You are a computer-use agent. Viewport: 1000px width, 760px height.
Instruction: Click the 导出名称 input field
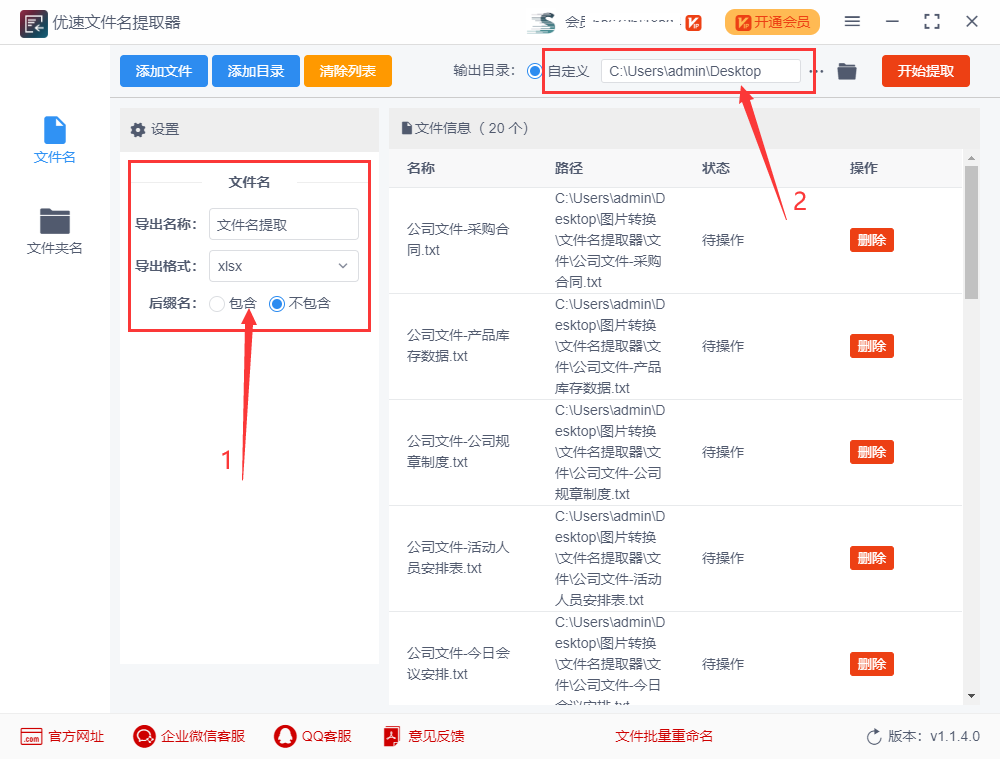point(283,224)
